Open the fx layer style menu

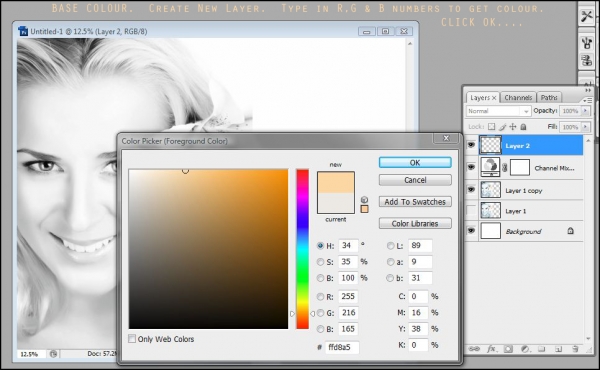point(491,349)
